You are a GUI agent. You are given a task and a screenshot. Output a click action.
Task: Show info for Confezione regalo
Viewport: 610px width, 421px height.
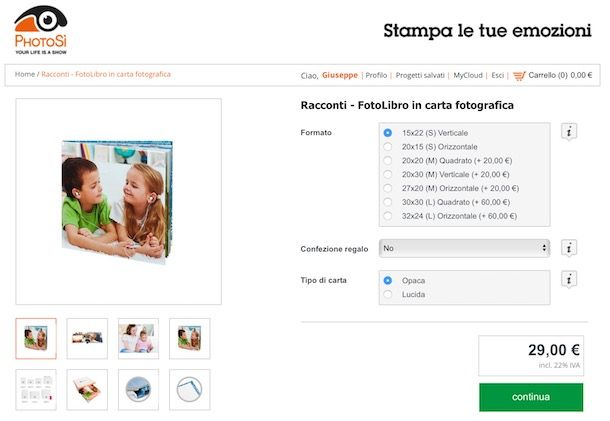point(569,248)
